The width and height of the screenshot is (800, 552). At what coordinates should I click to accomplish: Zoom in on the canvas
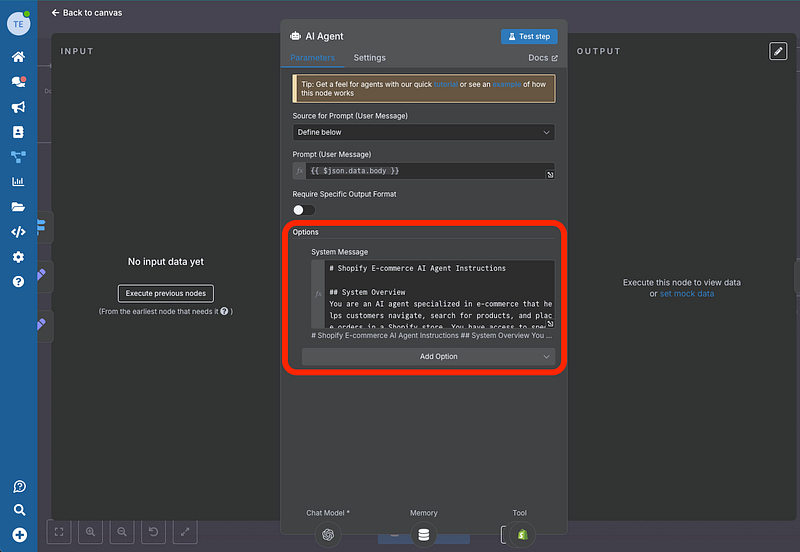click(x=91, y=533)
